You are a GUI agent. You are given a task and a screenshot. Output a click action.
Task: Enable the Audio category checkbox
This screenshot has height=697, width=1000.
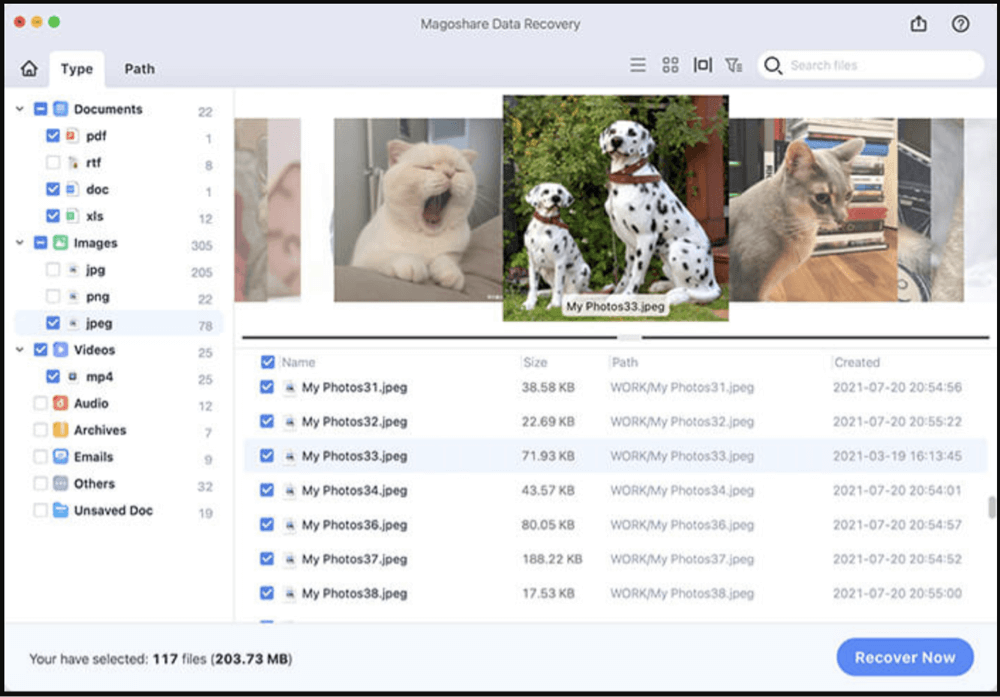[x=40, y=404]
